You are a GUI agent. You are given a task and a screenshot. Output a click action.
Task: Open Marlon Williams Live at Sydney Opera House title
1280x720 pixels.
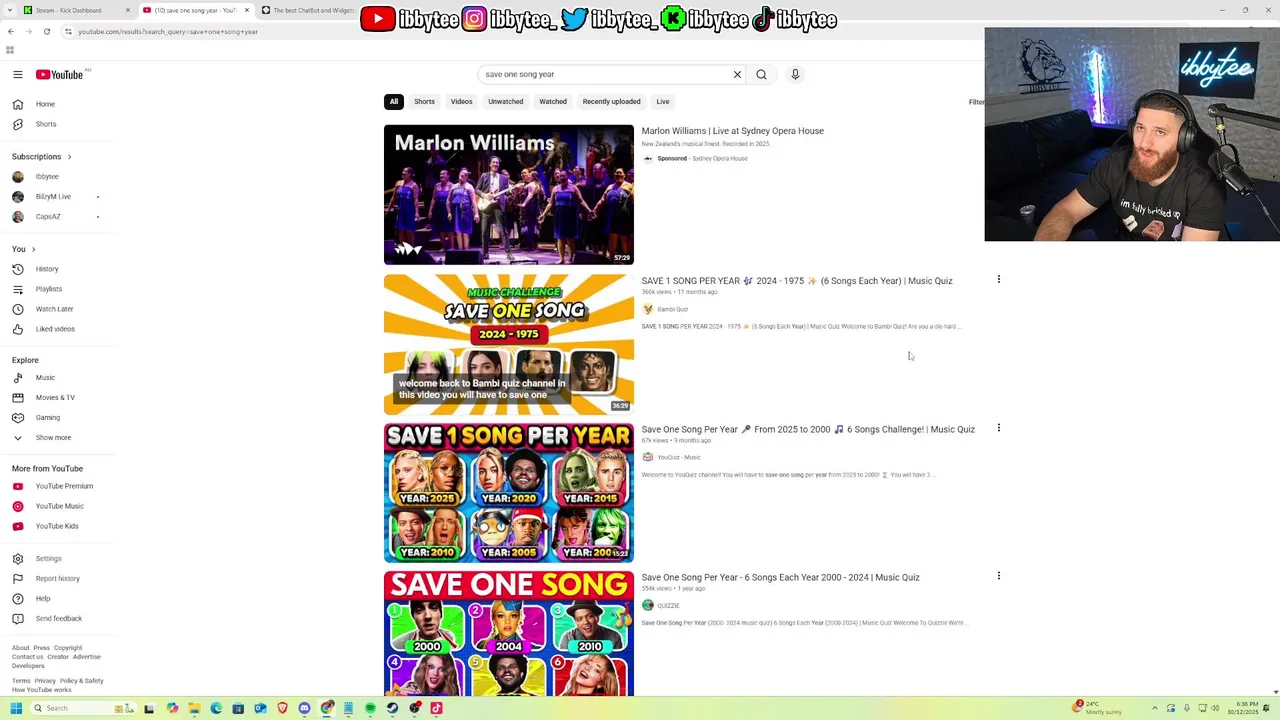pos(732,131)
